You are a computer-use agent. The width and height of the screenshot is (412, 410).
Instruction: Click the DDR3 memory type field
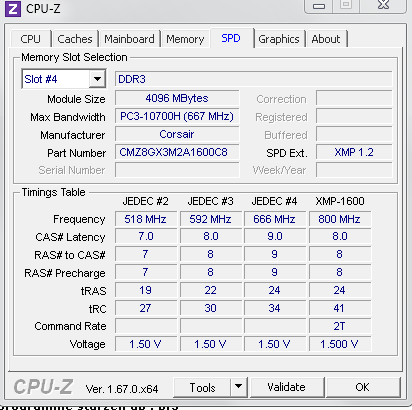253,79
